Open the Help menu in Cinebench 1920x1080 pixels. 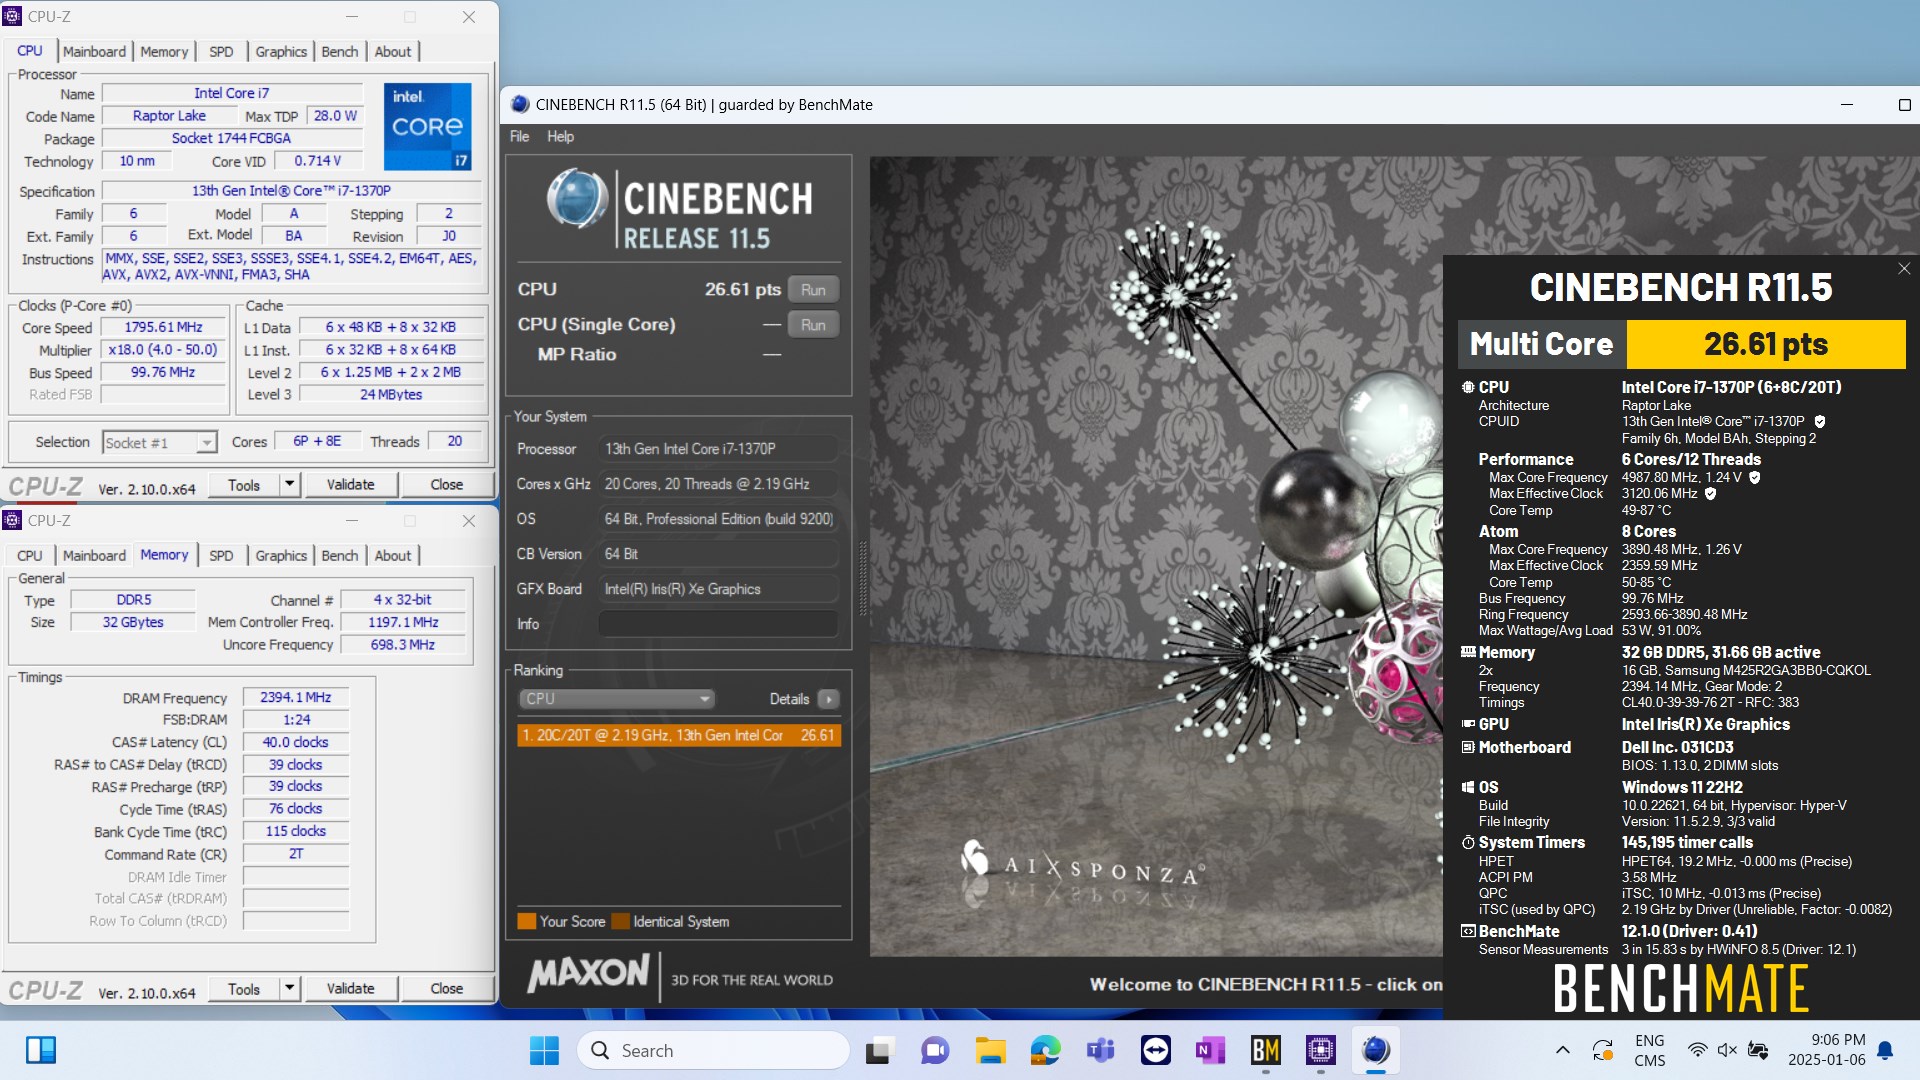tap(560, 137)
